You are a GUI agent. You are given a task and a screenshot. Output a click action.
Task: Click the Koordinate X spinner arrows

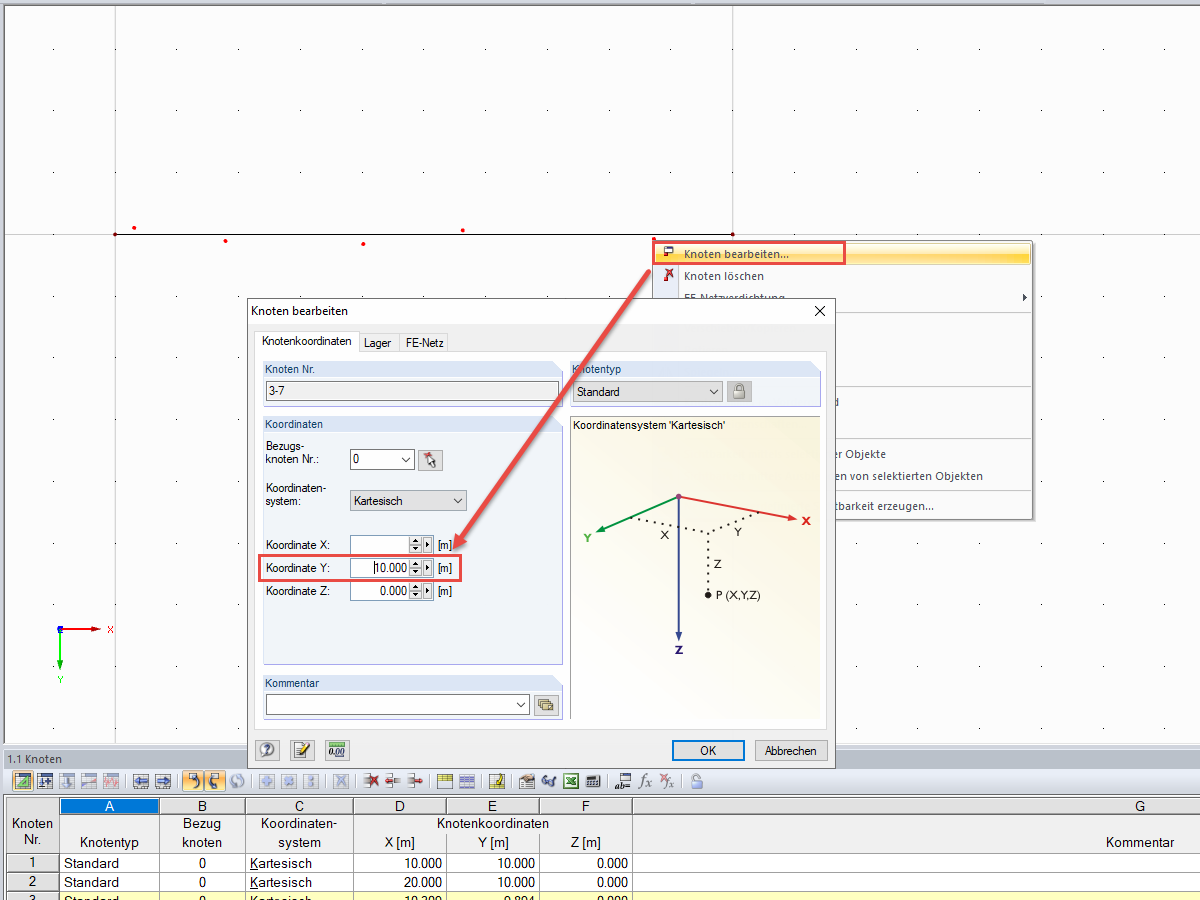coord(416,545)
